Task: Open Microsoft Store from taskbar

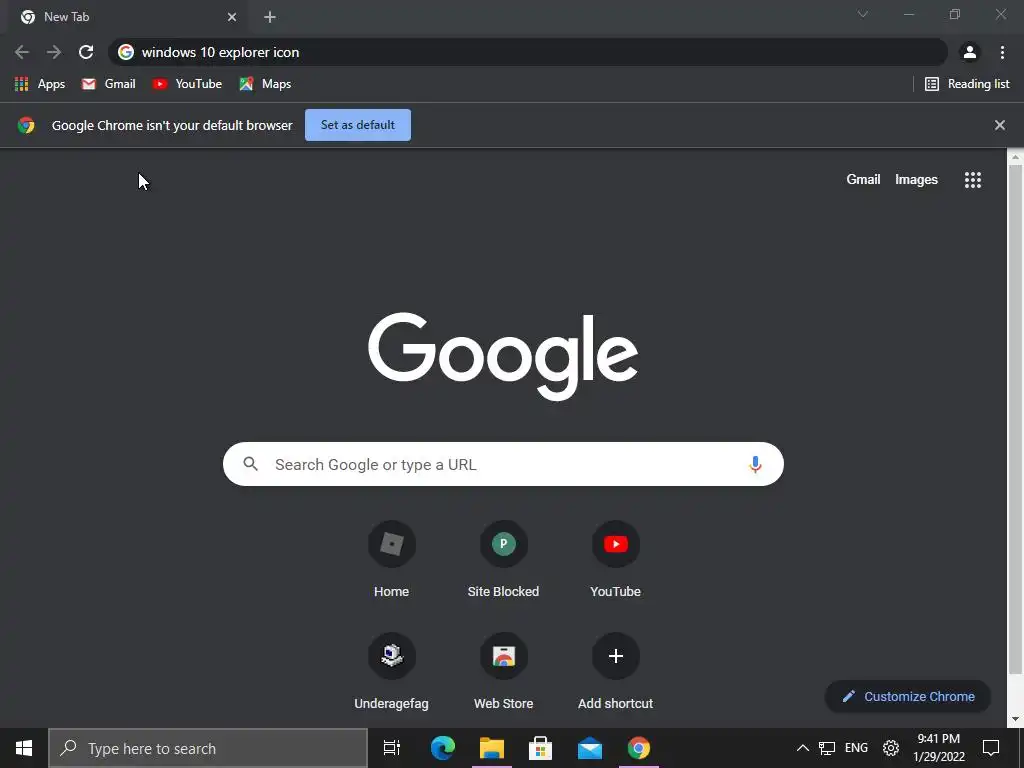Action: pos(541,748)
